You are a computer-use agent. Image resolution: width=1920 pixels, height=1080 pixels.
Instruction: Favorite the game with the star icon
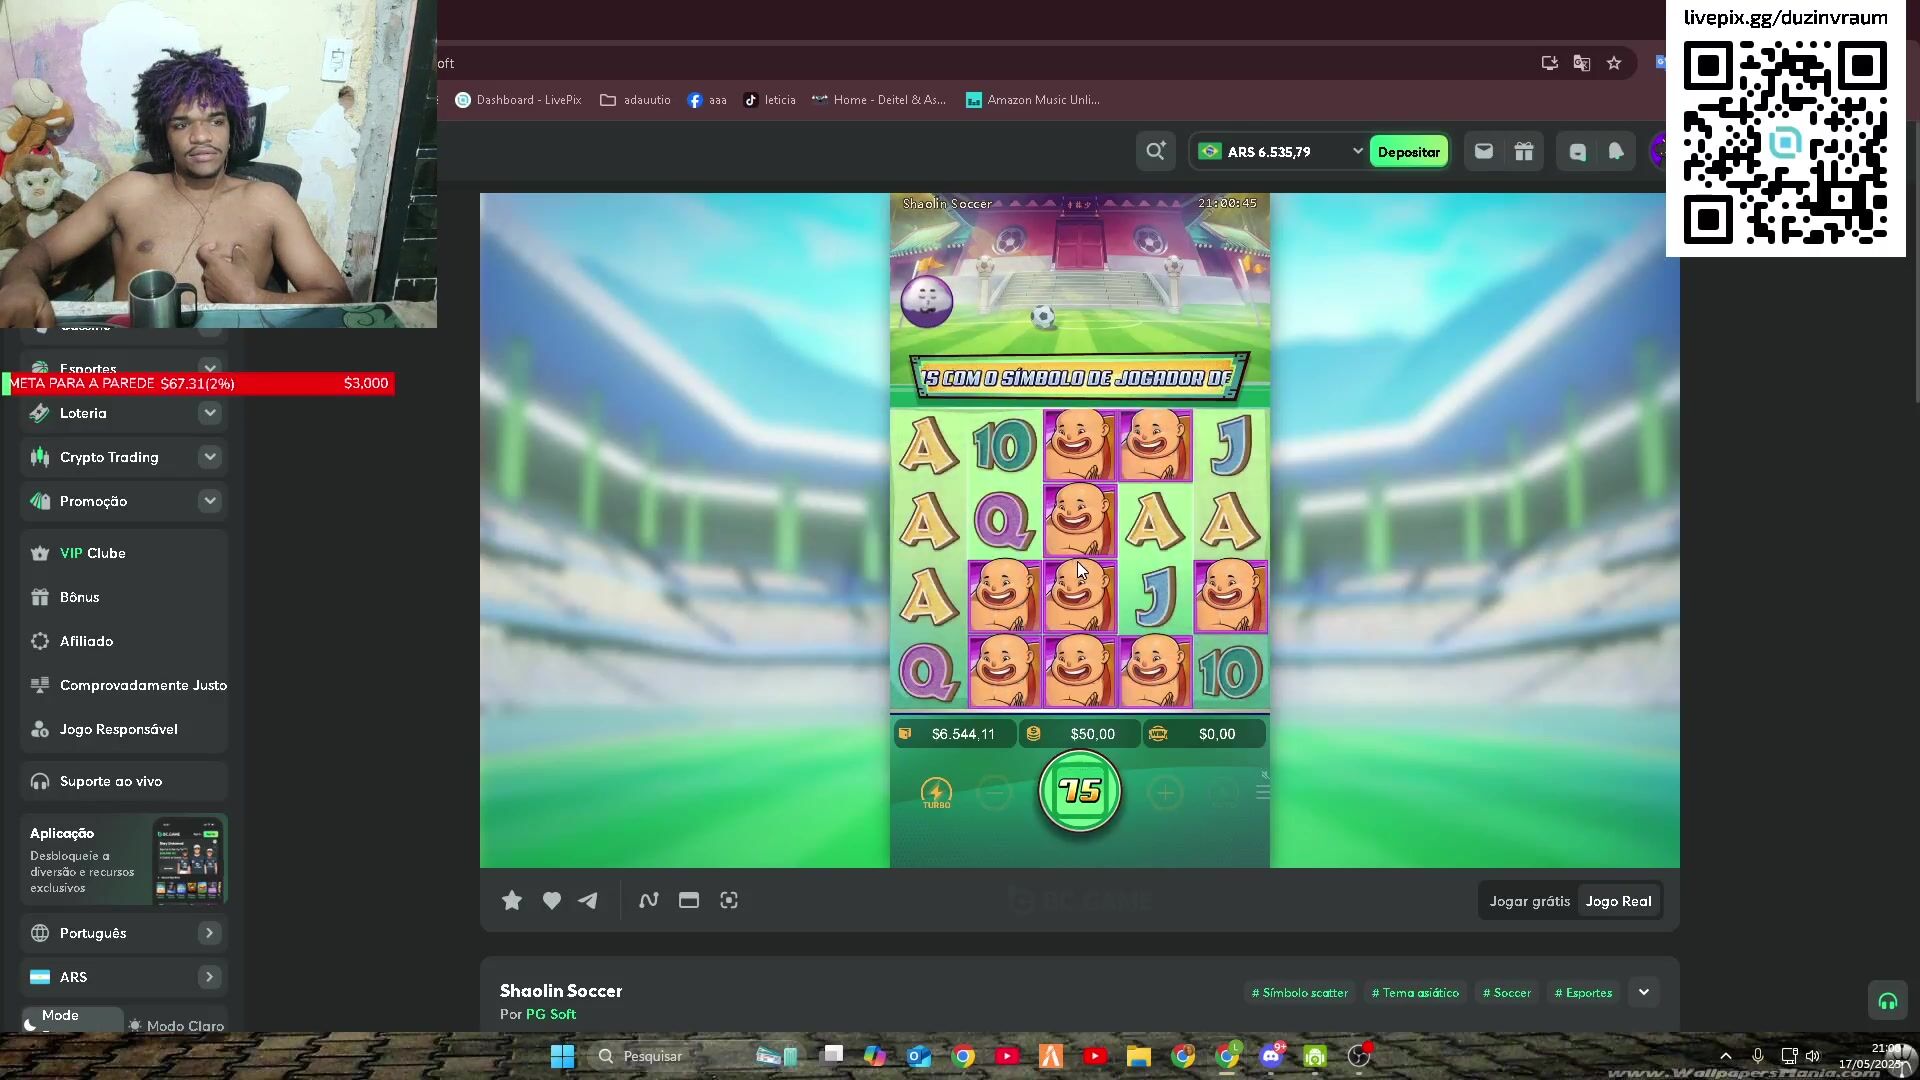[512, 901]
